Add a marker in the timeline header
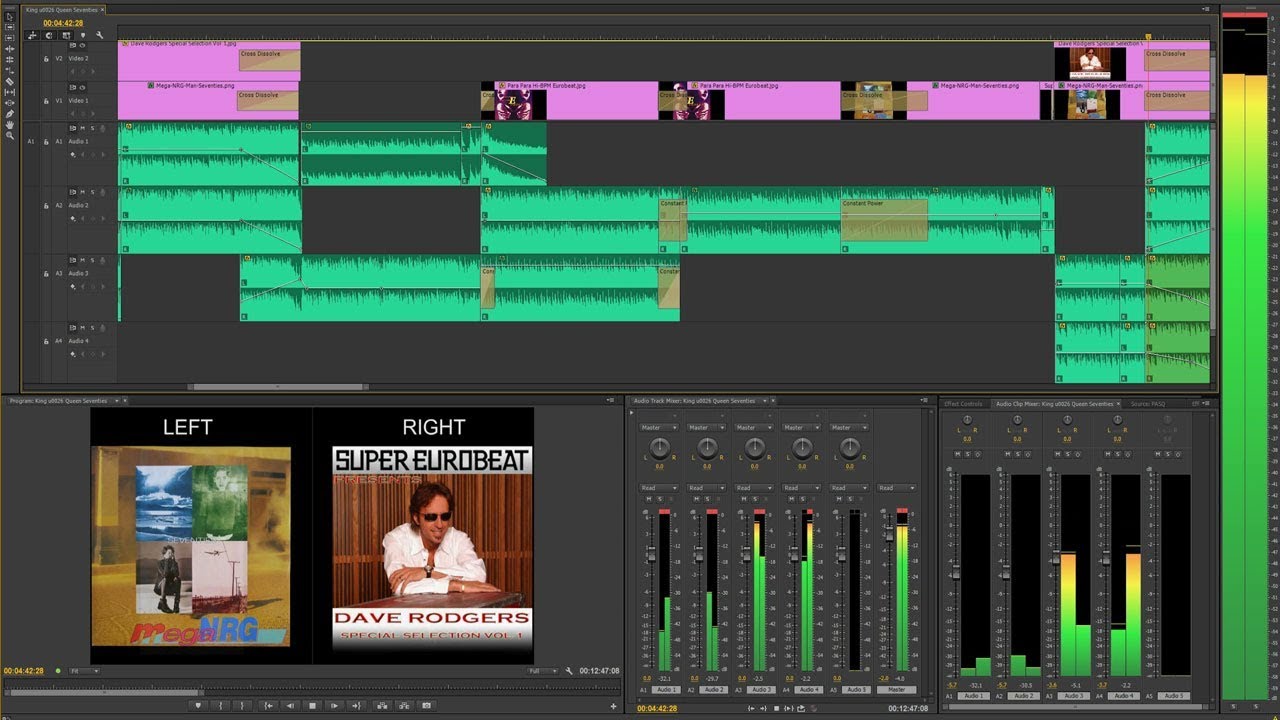 click(x=82, y=35)
